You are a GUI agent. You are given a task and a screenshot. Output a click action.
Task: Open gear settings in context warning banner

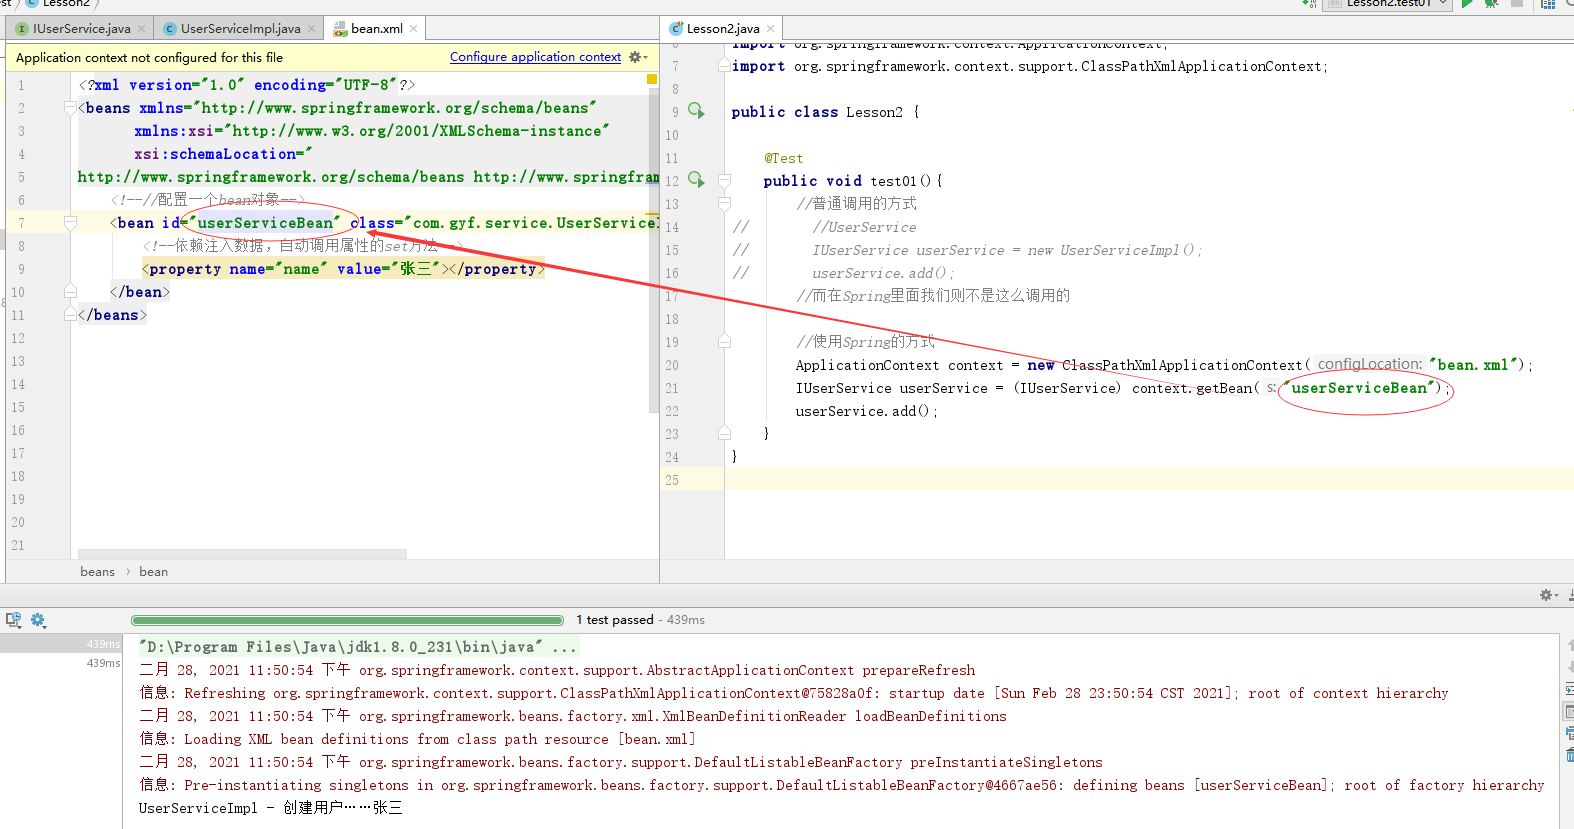click(637, 57)
